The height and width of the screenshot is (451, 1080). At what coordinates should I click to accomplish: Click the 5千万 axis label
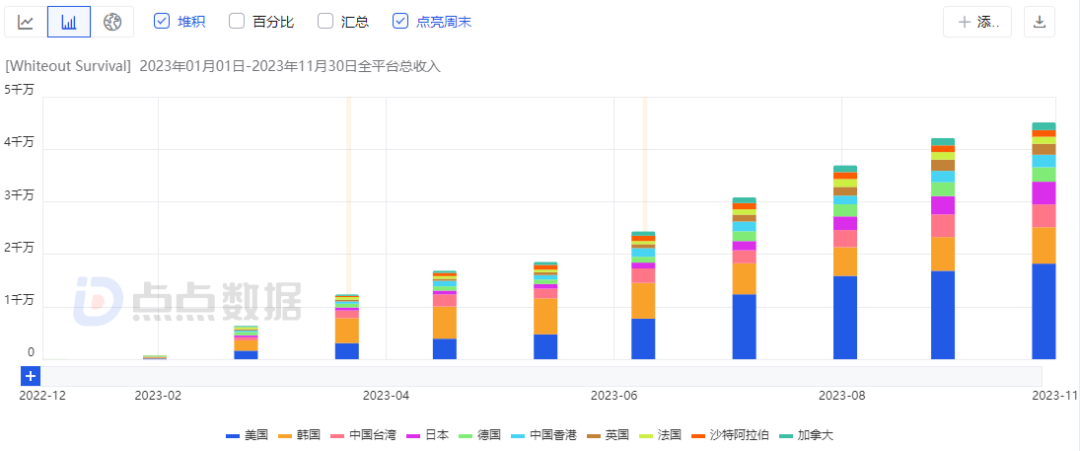point(19,90)
